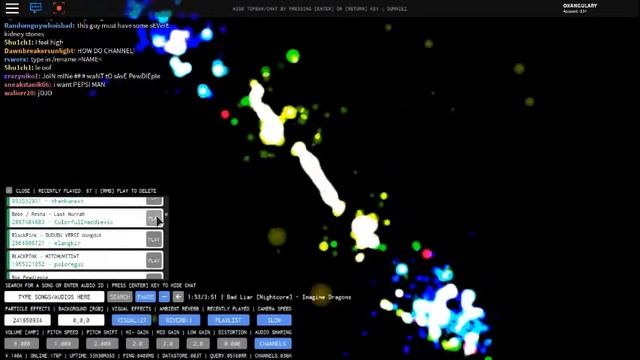640x360 pixels.
Task: Click Randomguywhoisbad's chat username
Action: click(x=40, y=25)
